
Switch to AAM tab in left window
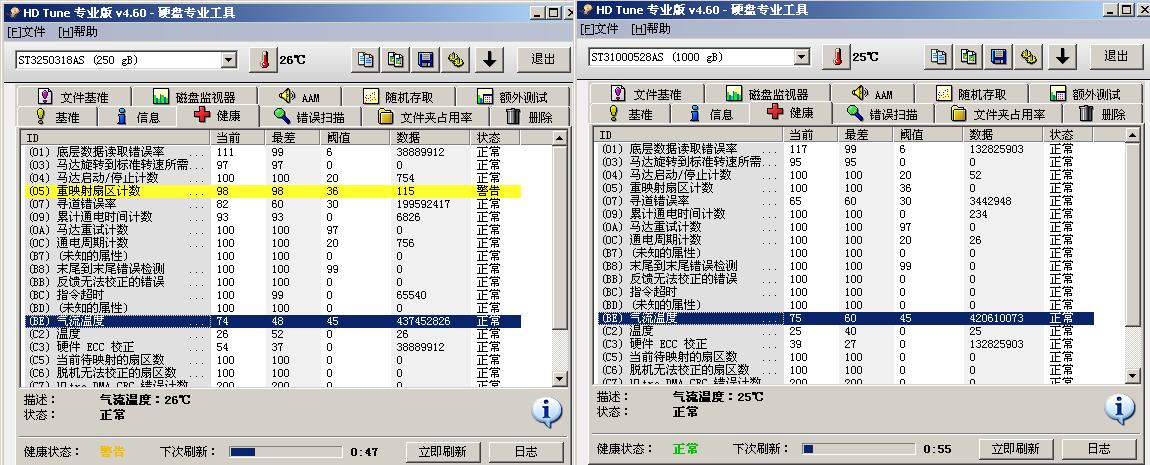[x=300, y=97]
